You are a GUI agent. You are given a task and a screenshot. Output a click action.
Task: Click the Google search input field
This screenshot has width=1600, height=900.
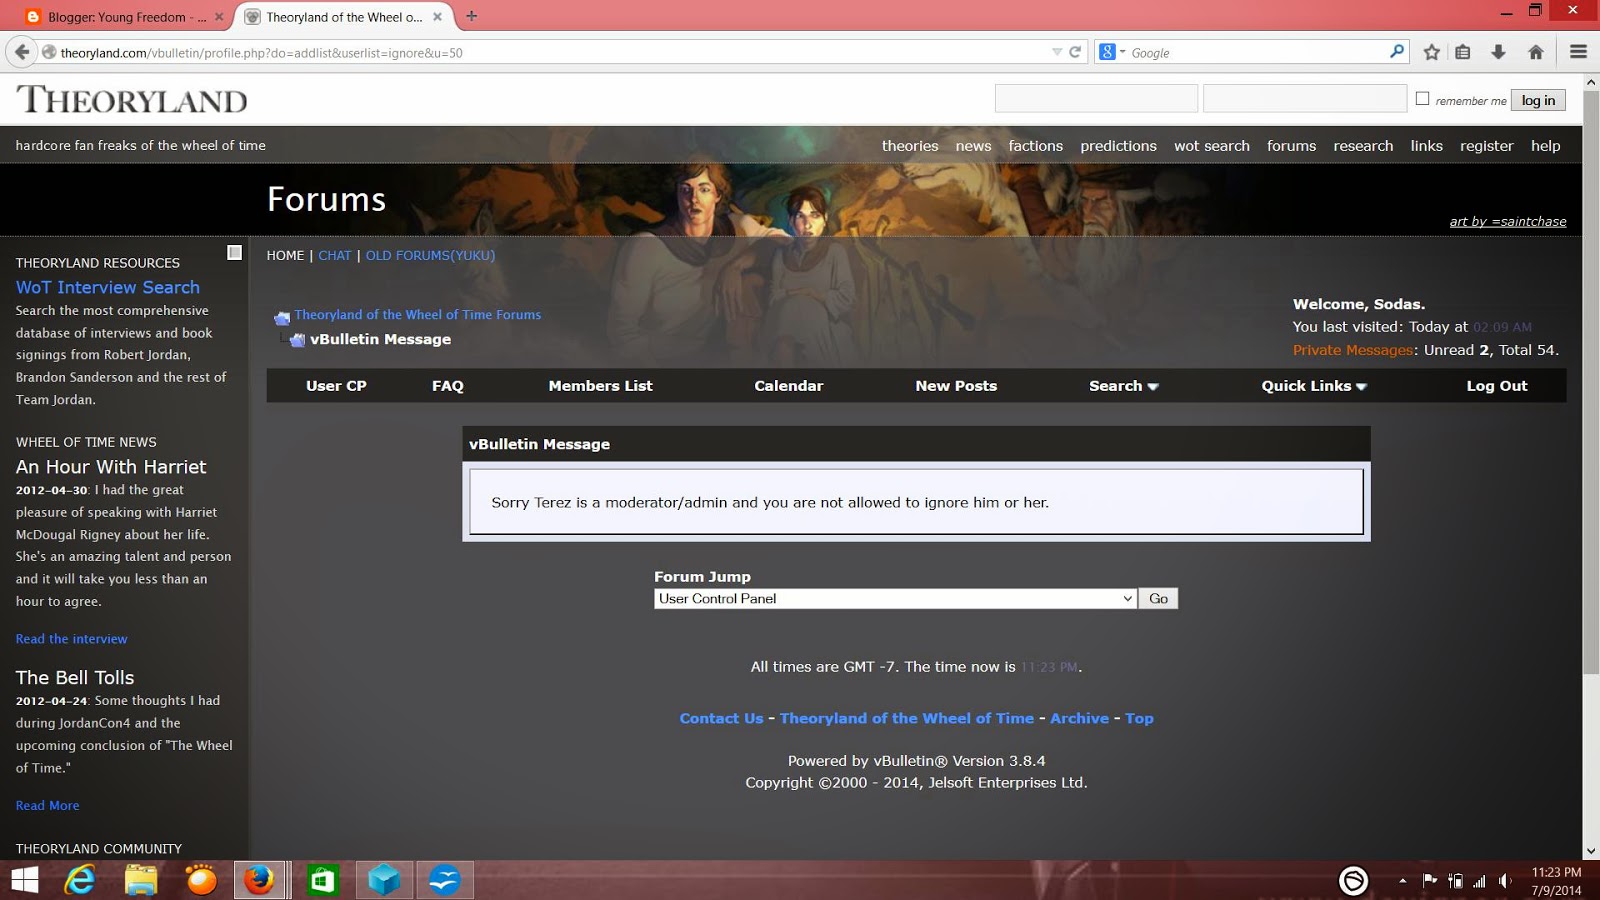click(1257, 52)
